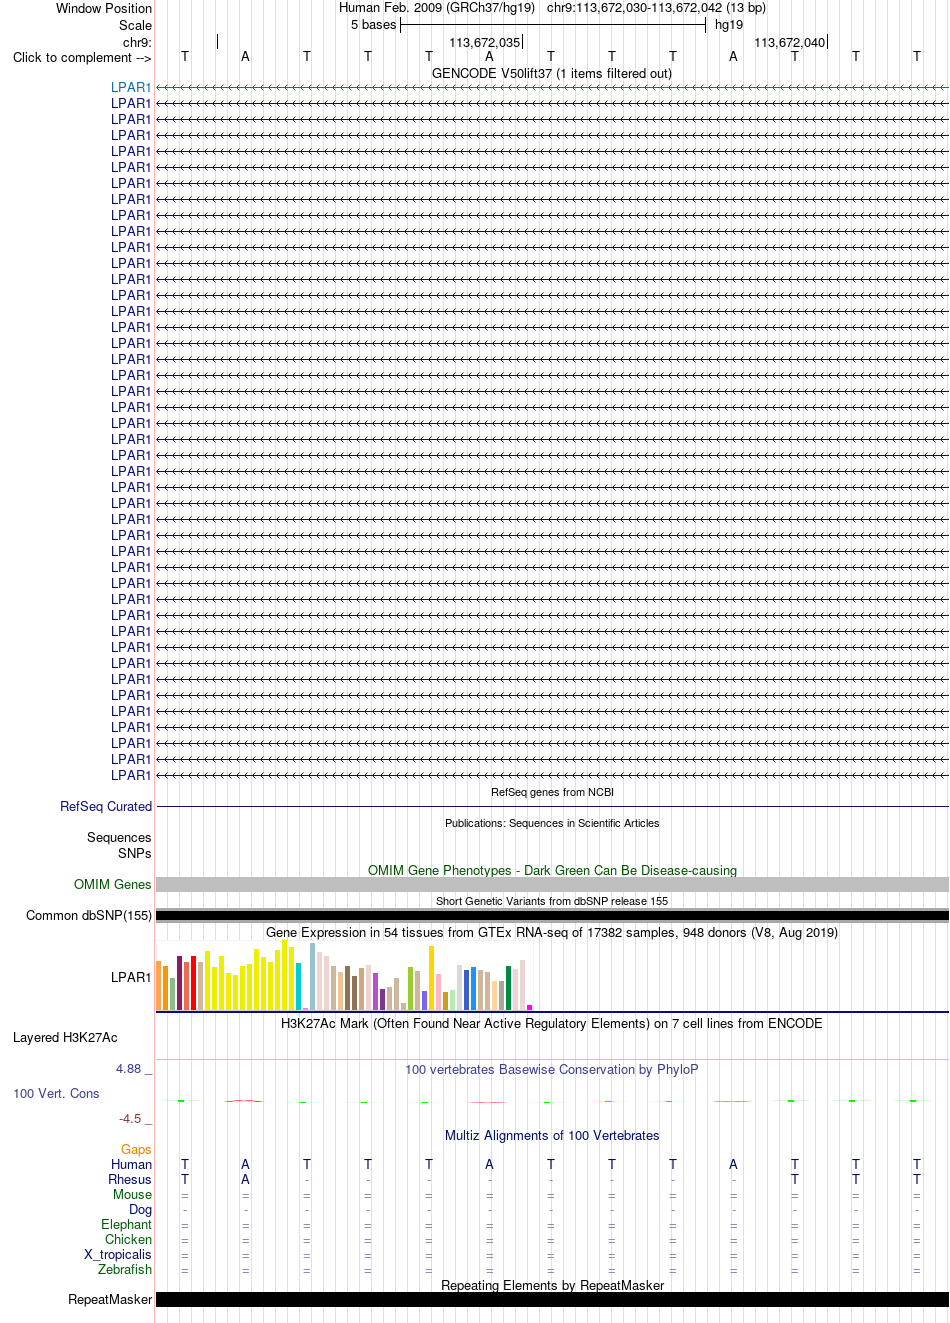The image size is (950, 1323).
Task: Select the 'chr9:' ruler label
Action: coord(137,42)
